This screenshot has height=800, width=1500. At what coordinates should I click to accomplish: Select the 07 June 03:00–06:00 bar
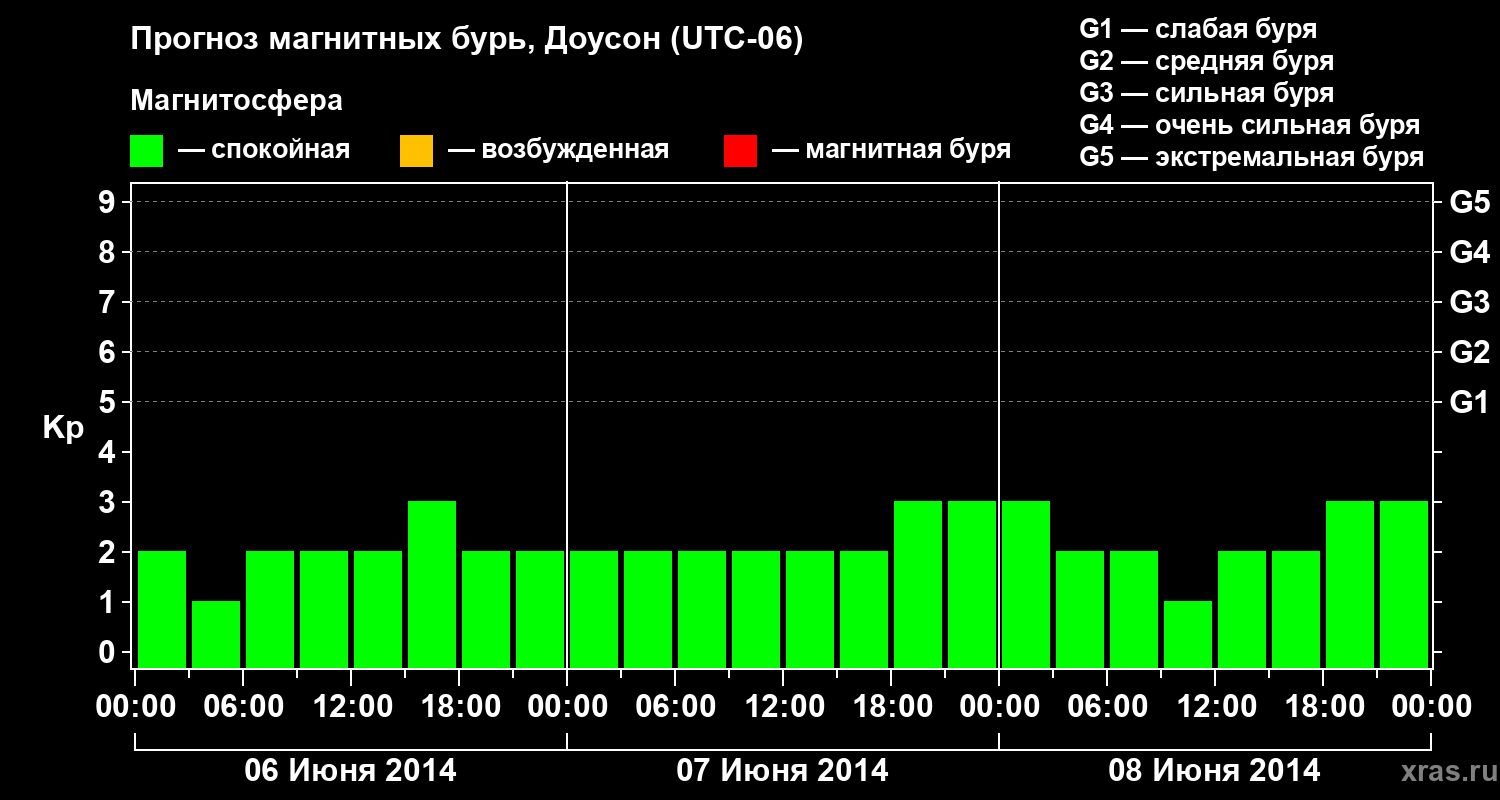pyautogui.click(x=648, y=609)
